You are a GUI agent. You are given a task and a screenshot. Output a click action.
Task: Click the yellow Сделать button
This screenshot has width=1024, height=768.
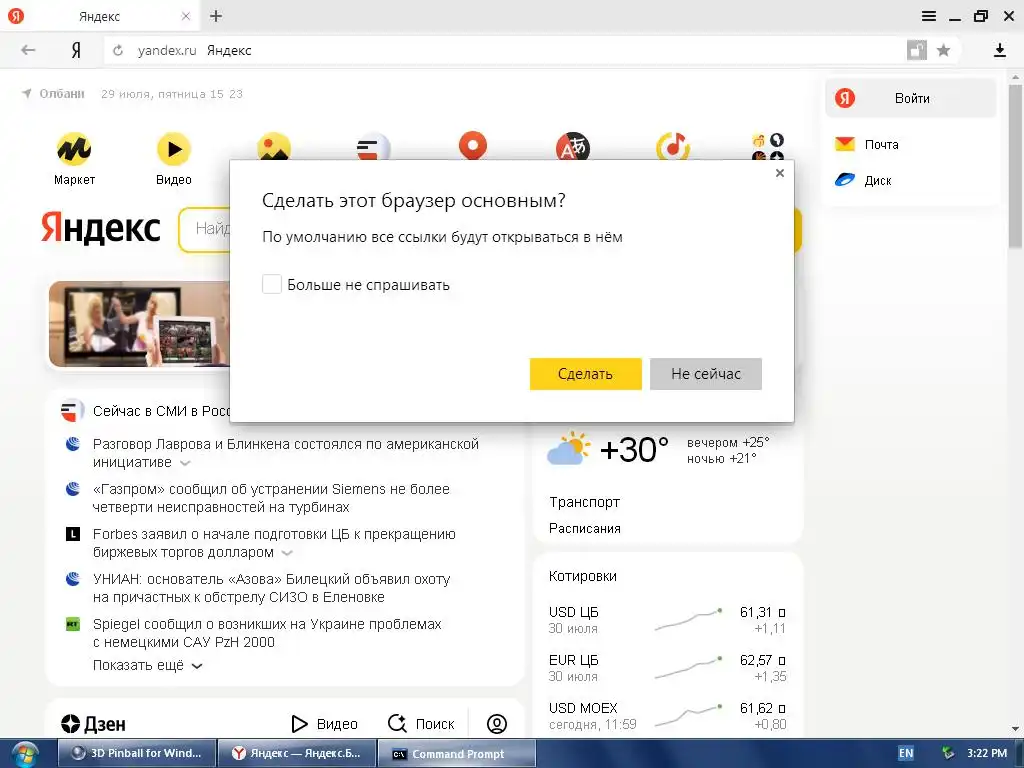pos(585,374)
